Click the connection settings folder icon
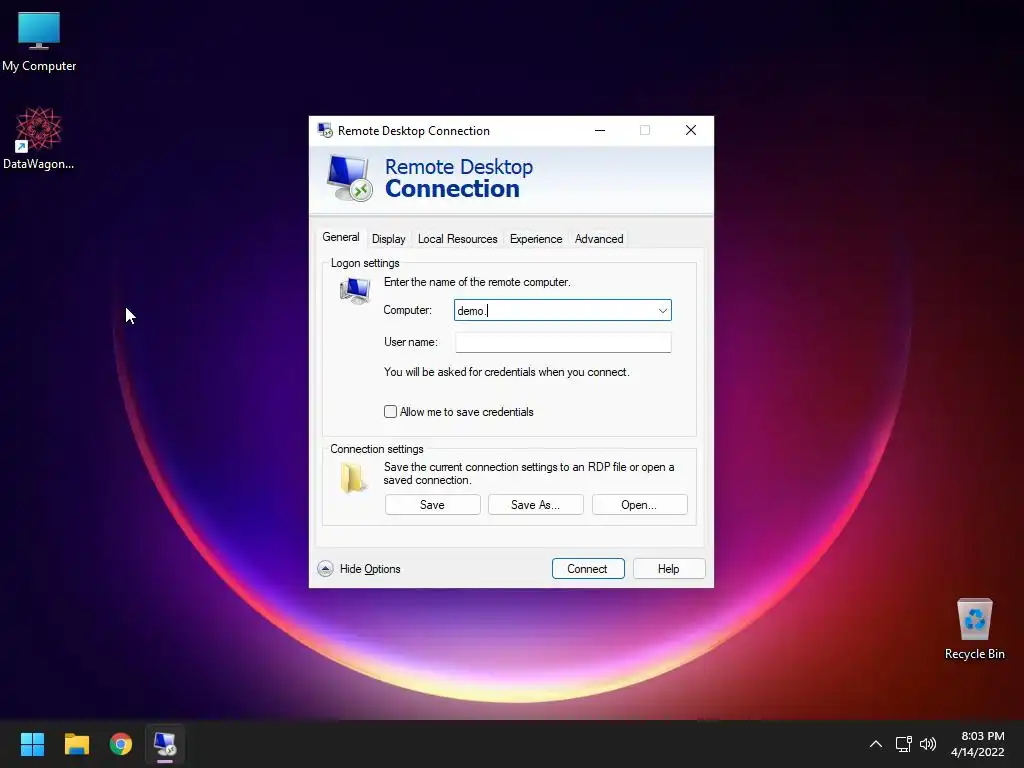Image resolution: width=1024 pixels, height=768 pixels. coord(353,477)
